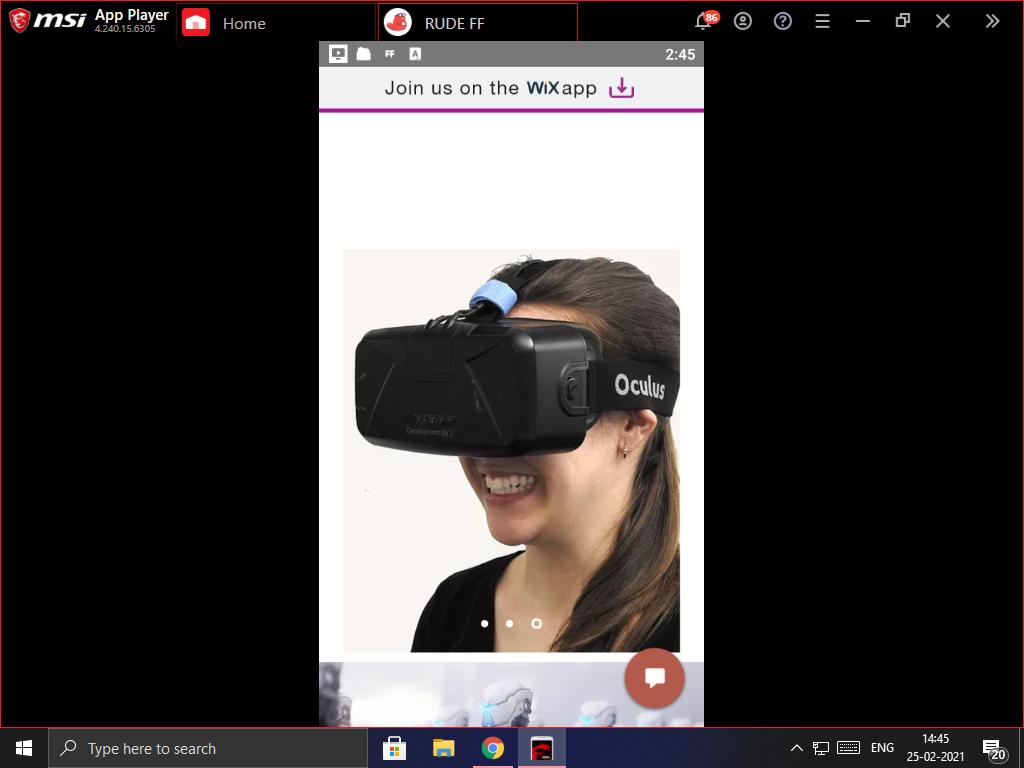1024x768 pixels.
Task: Click the Oculus headset slide image
Action: [511, 450]
